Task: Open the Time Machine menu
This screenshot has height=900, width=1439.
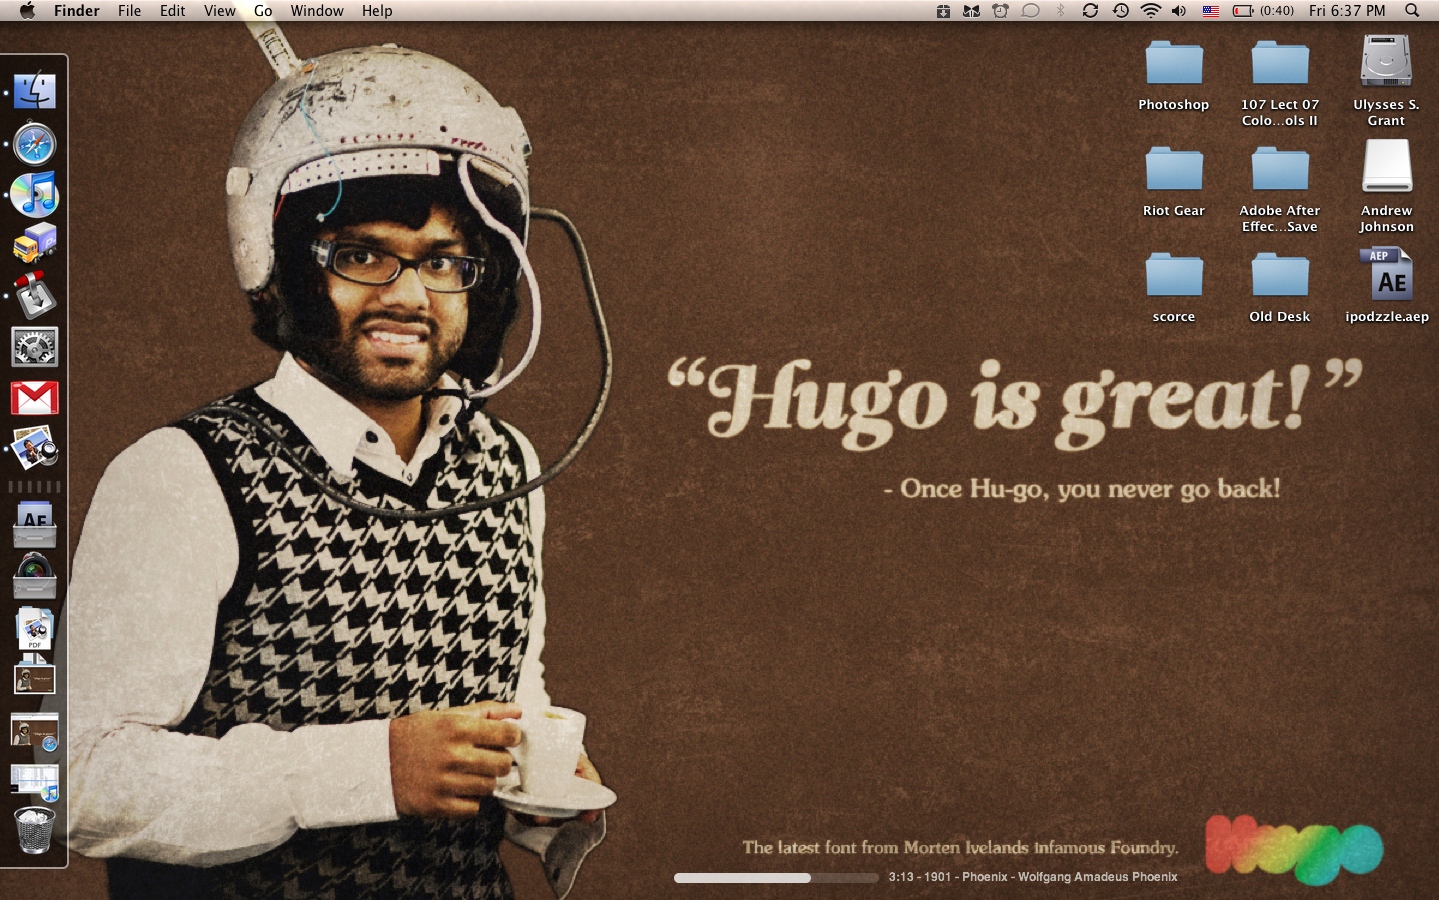Action: point(1121,11)
